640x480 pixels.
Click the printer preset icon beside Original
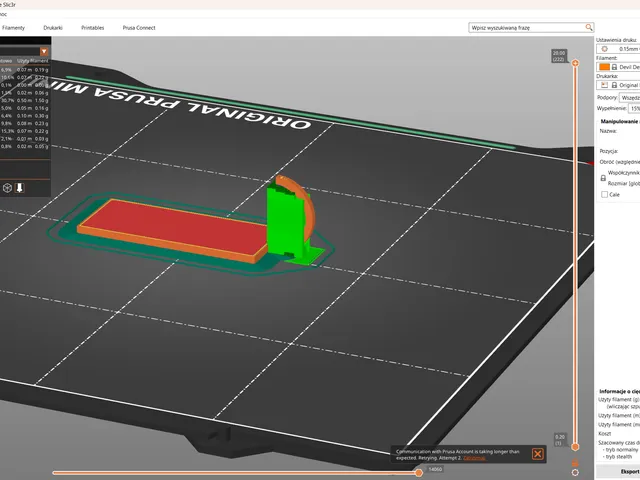pyautogui.click(x=604, y=85)
